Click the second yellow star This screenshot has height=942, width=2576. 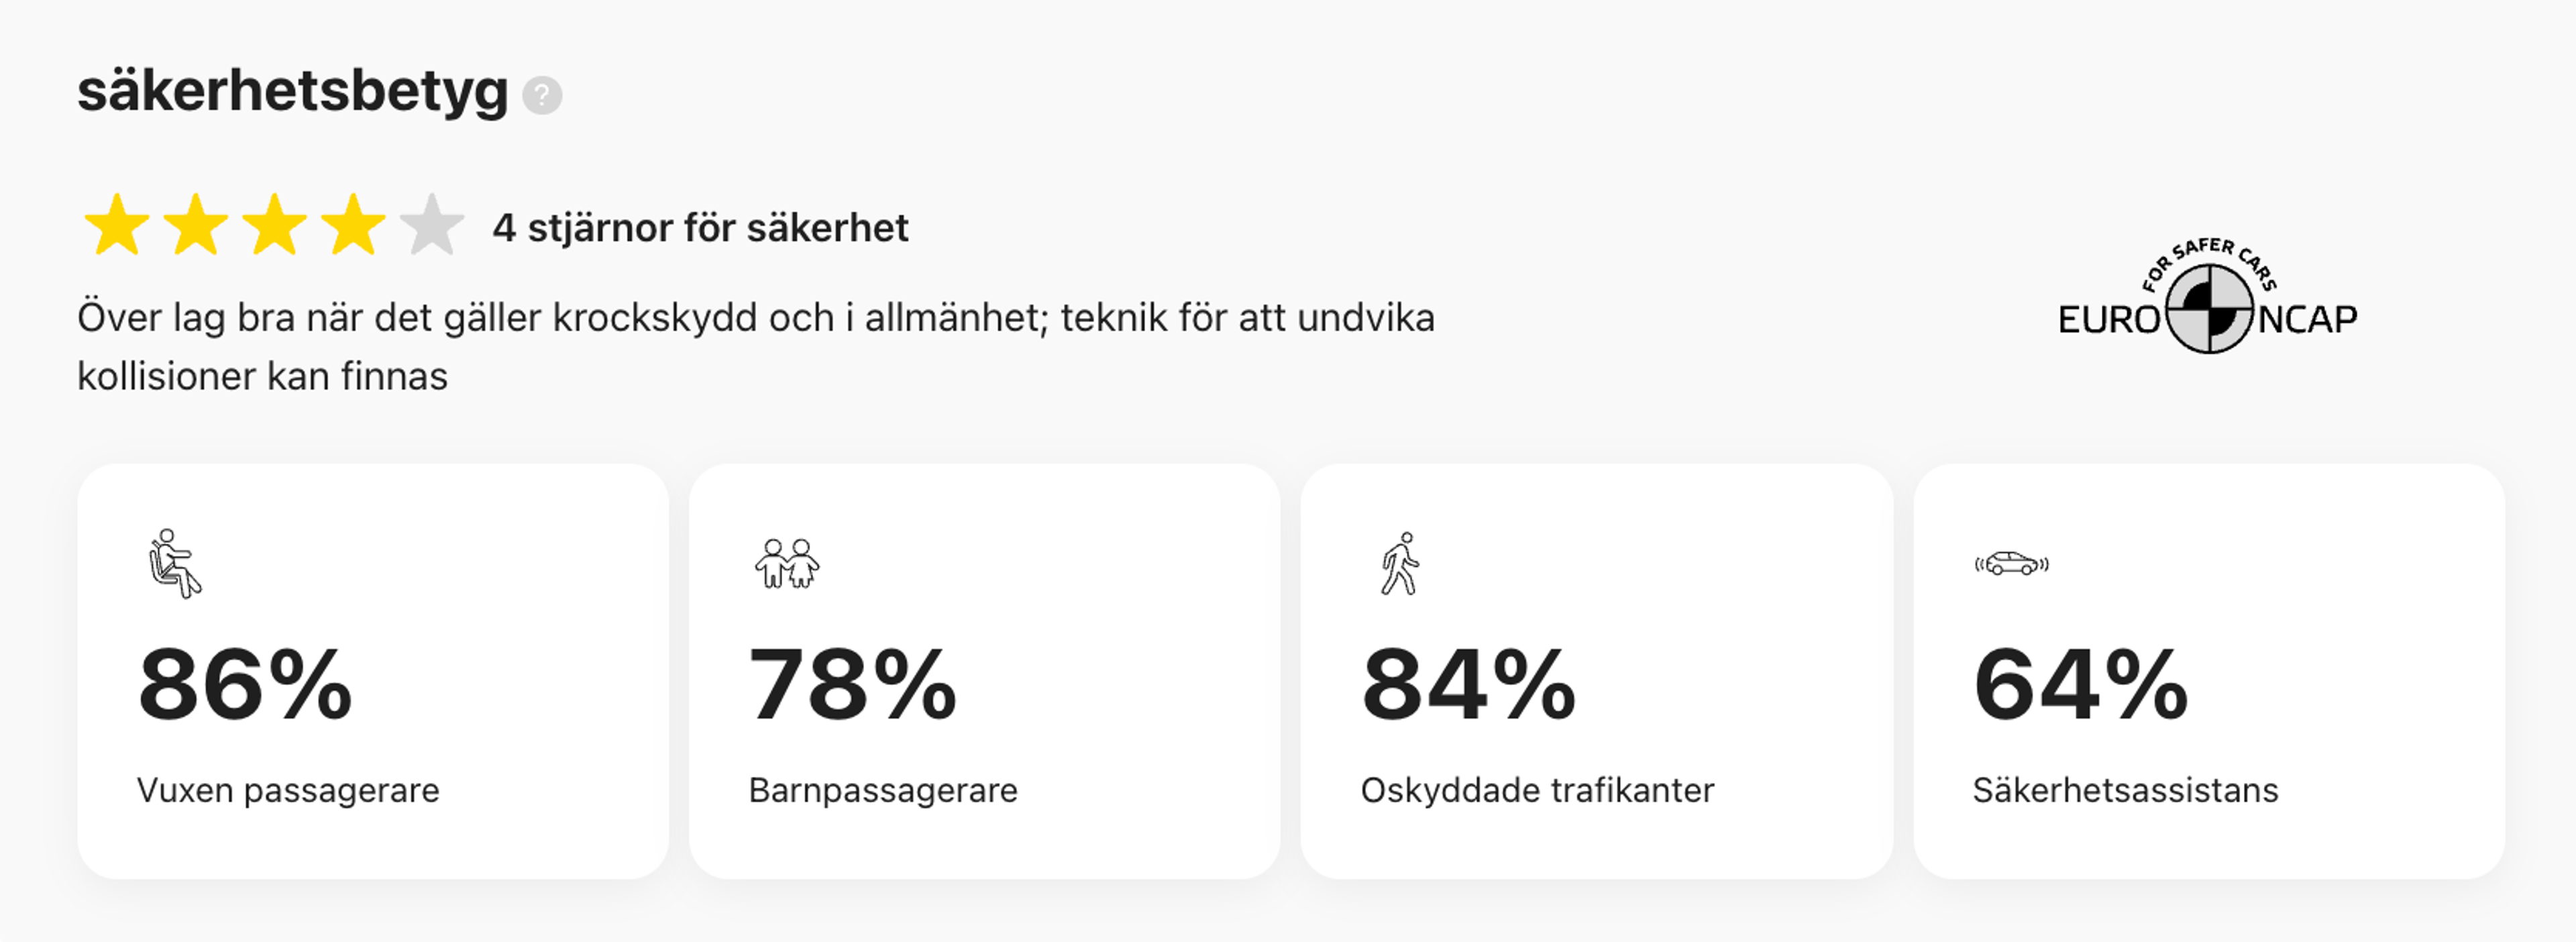point(196,226)
